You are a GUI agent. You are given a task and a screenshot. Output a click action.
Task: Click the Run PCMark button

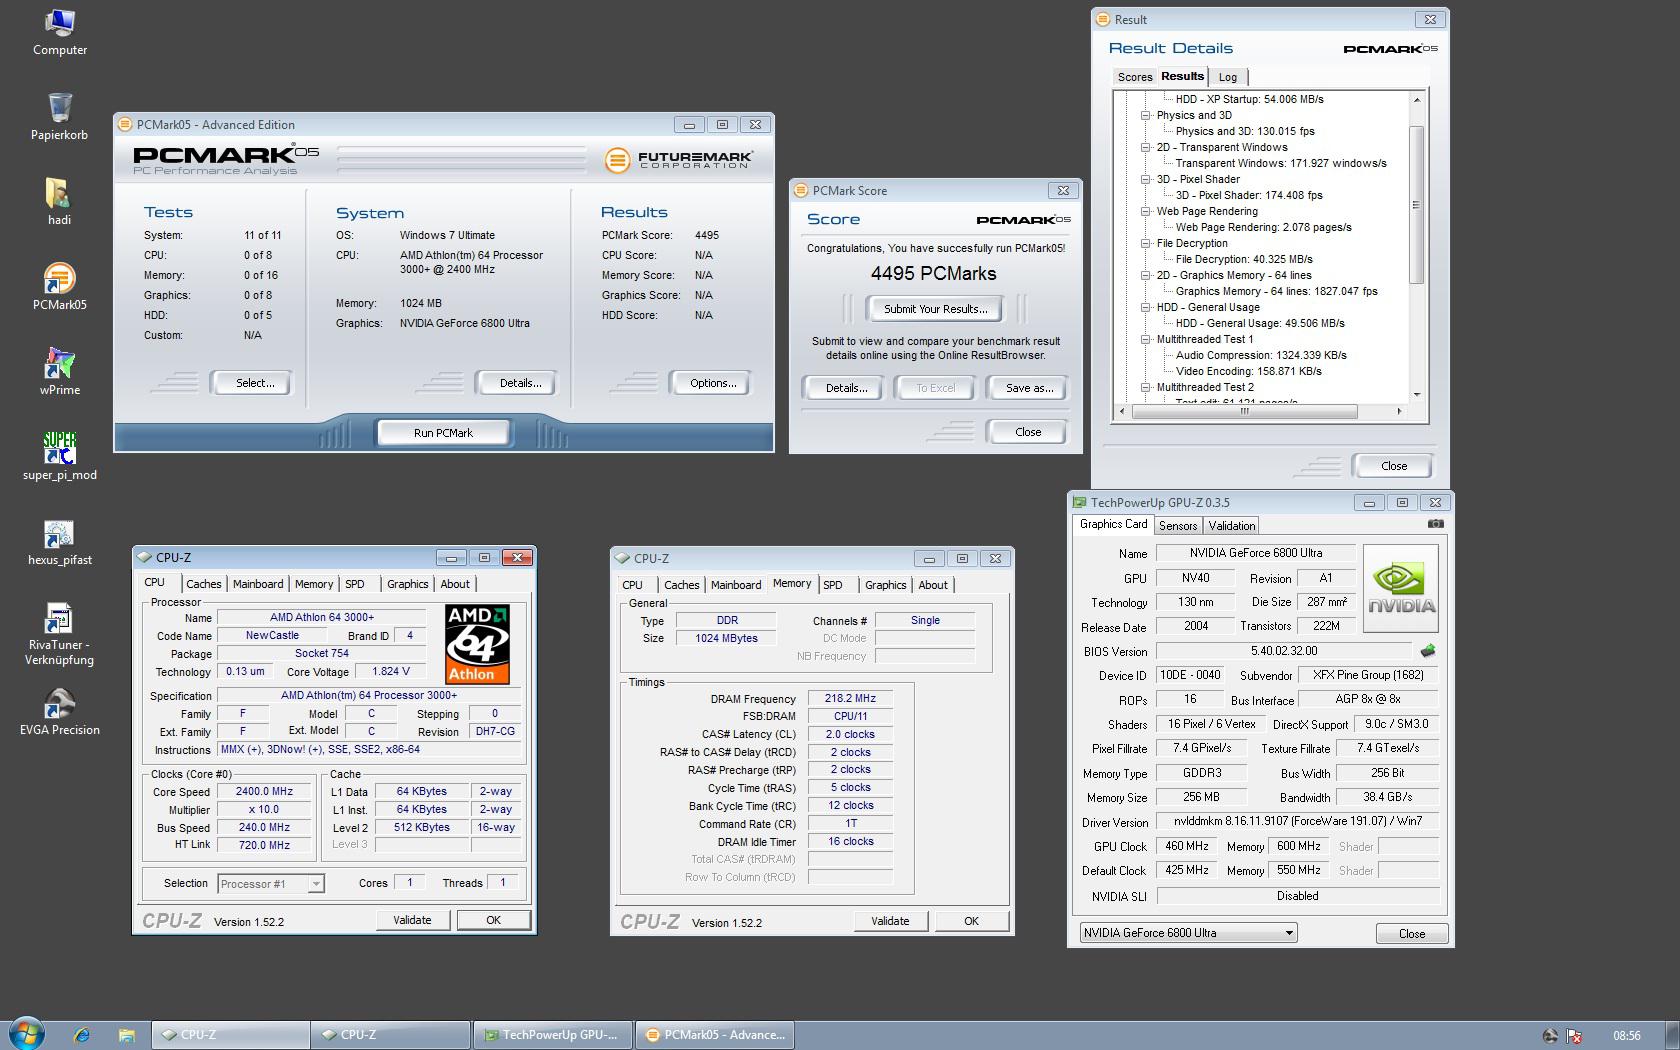click(x=443, y=433)
